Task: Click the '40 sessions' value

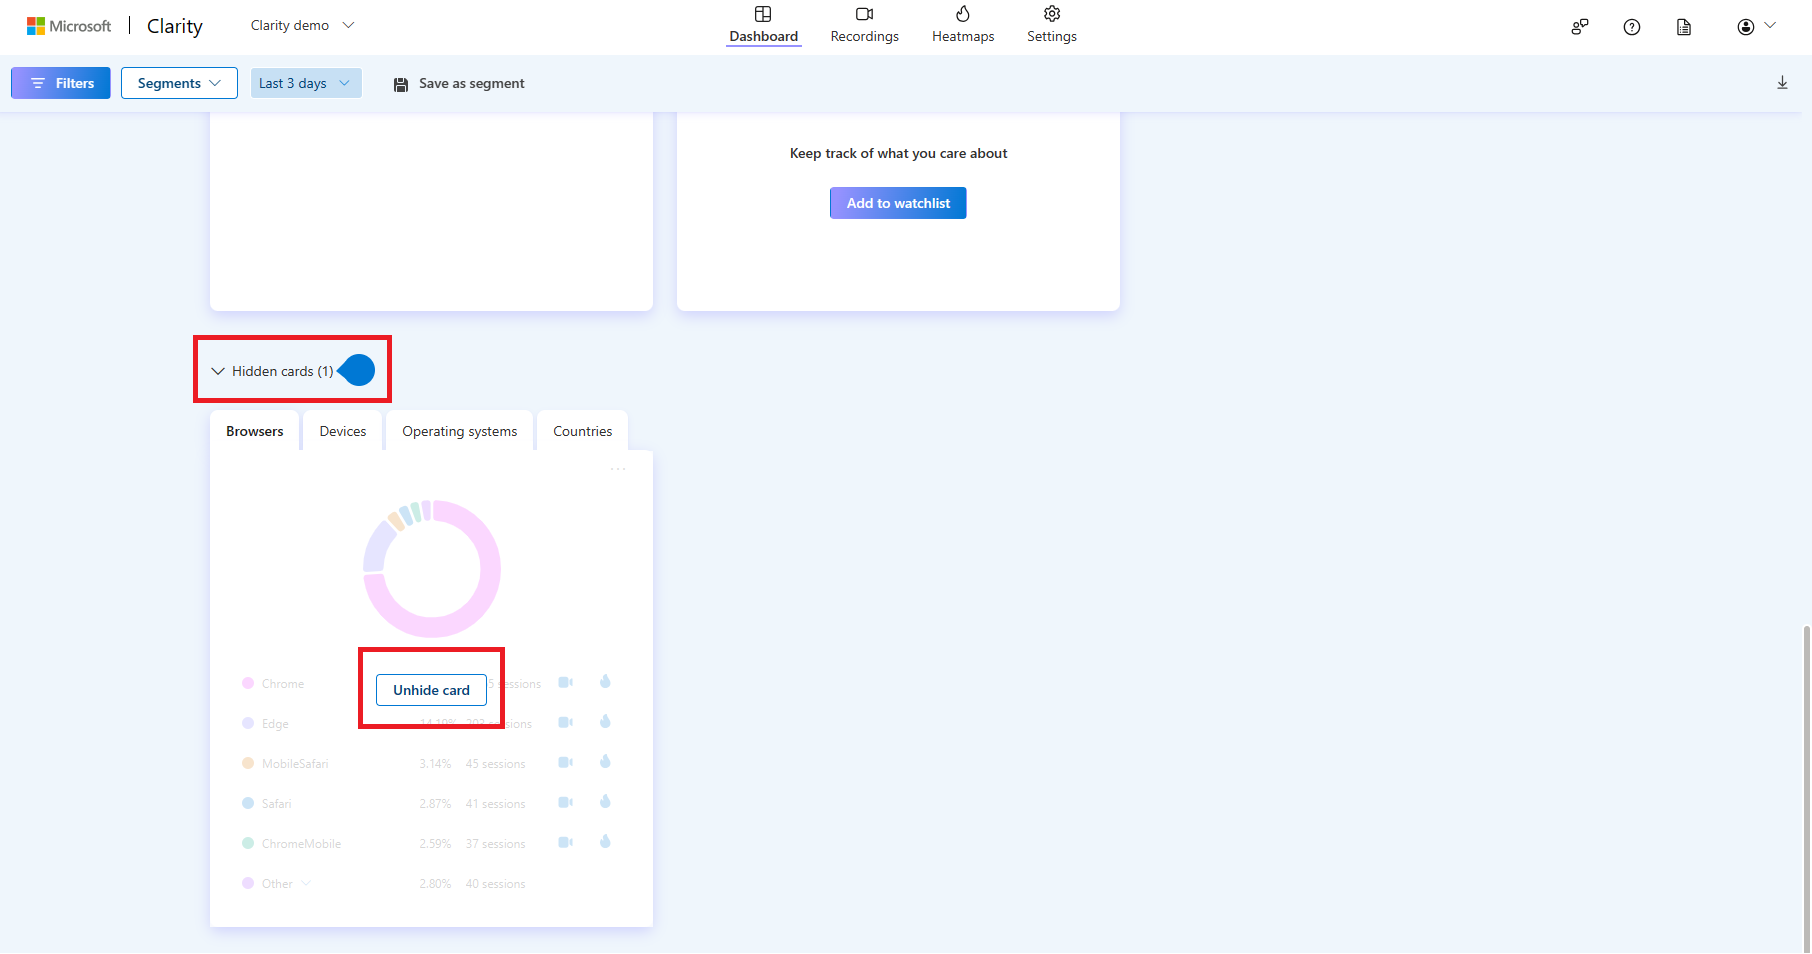Action: [x=495, y=884]
